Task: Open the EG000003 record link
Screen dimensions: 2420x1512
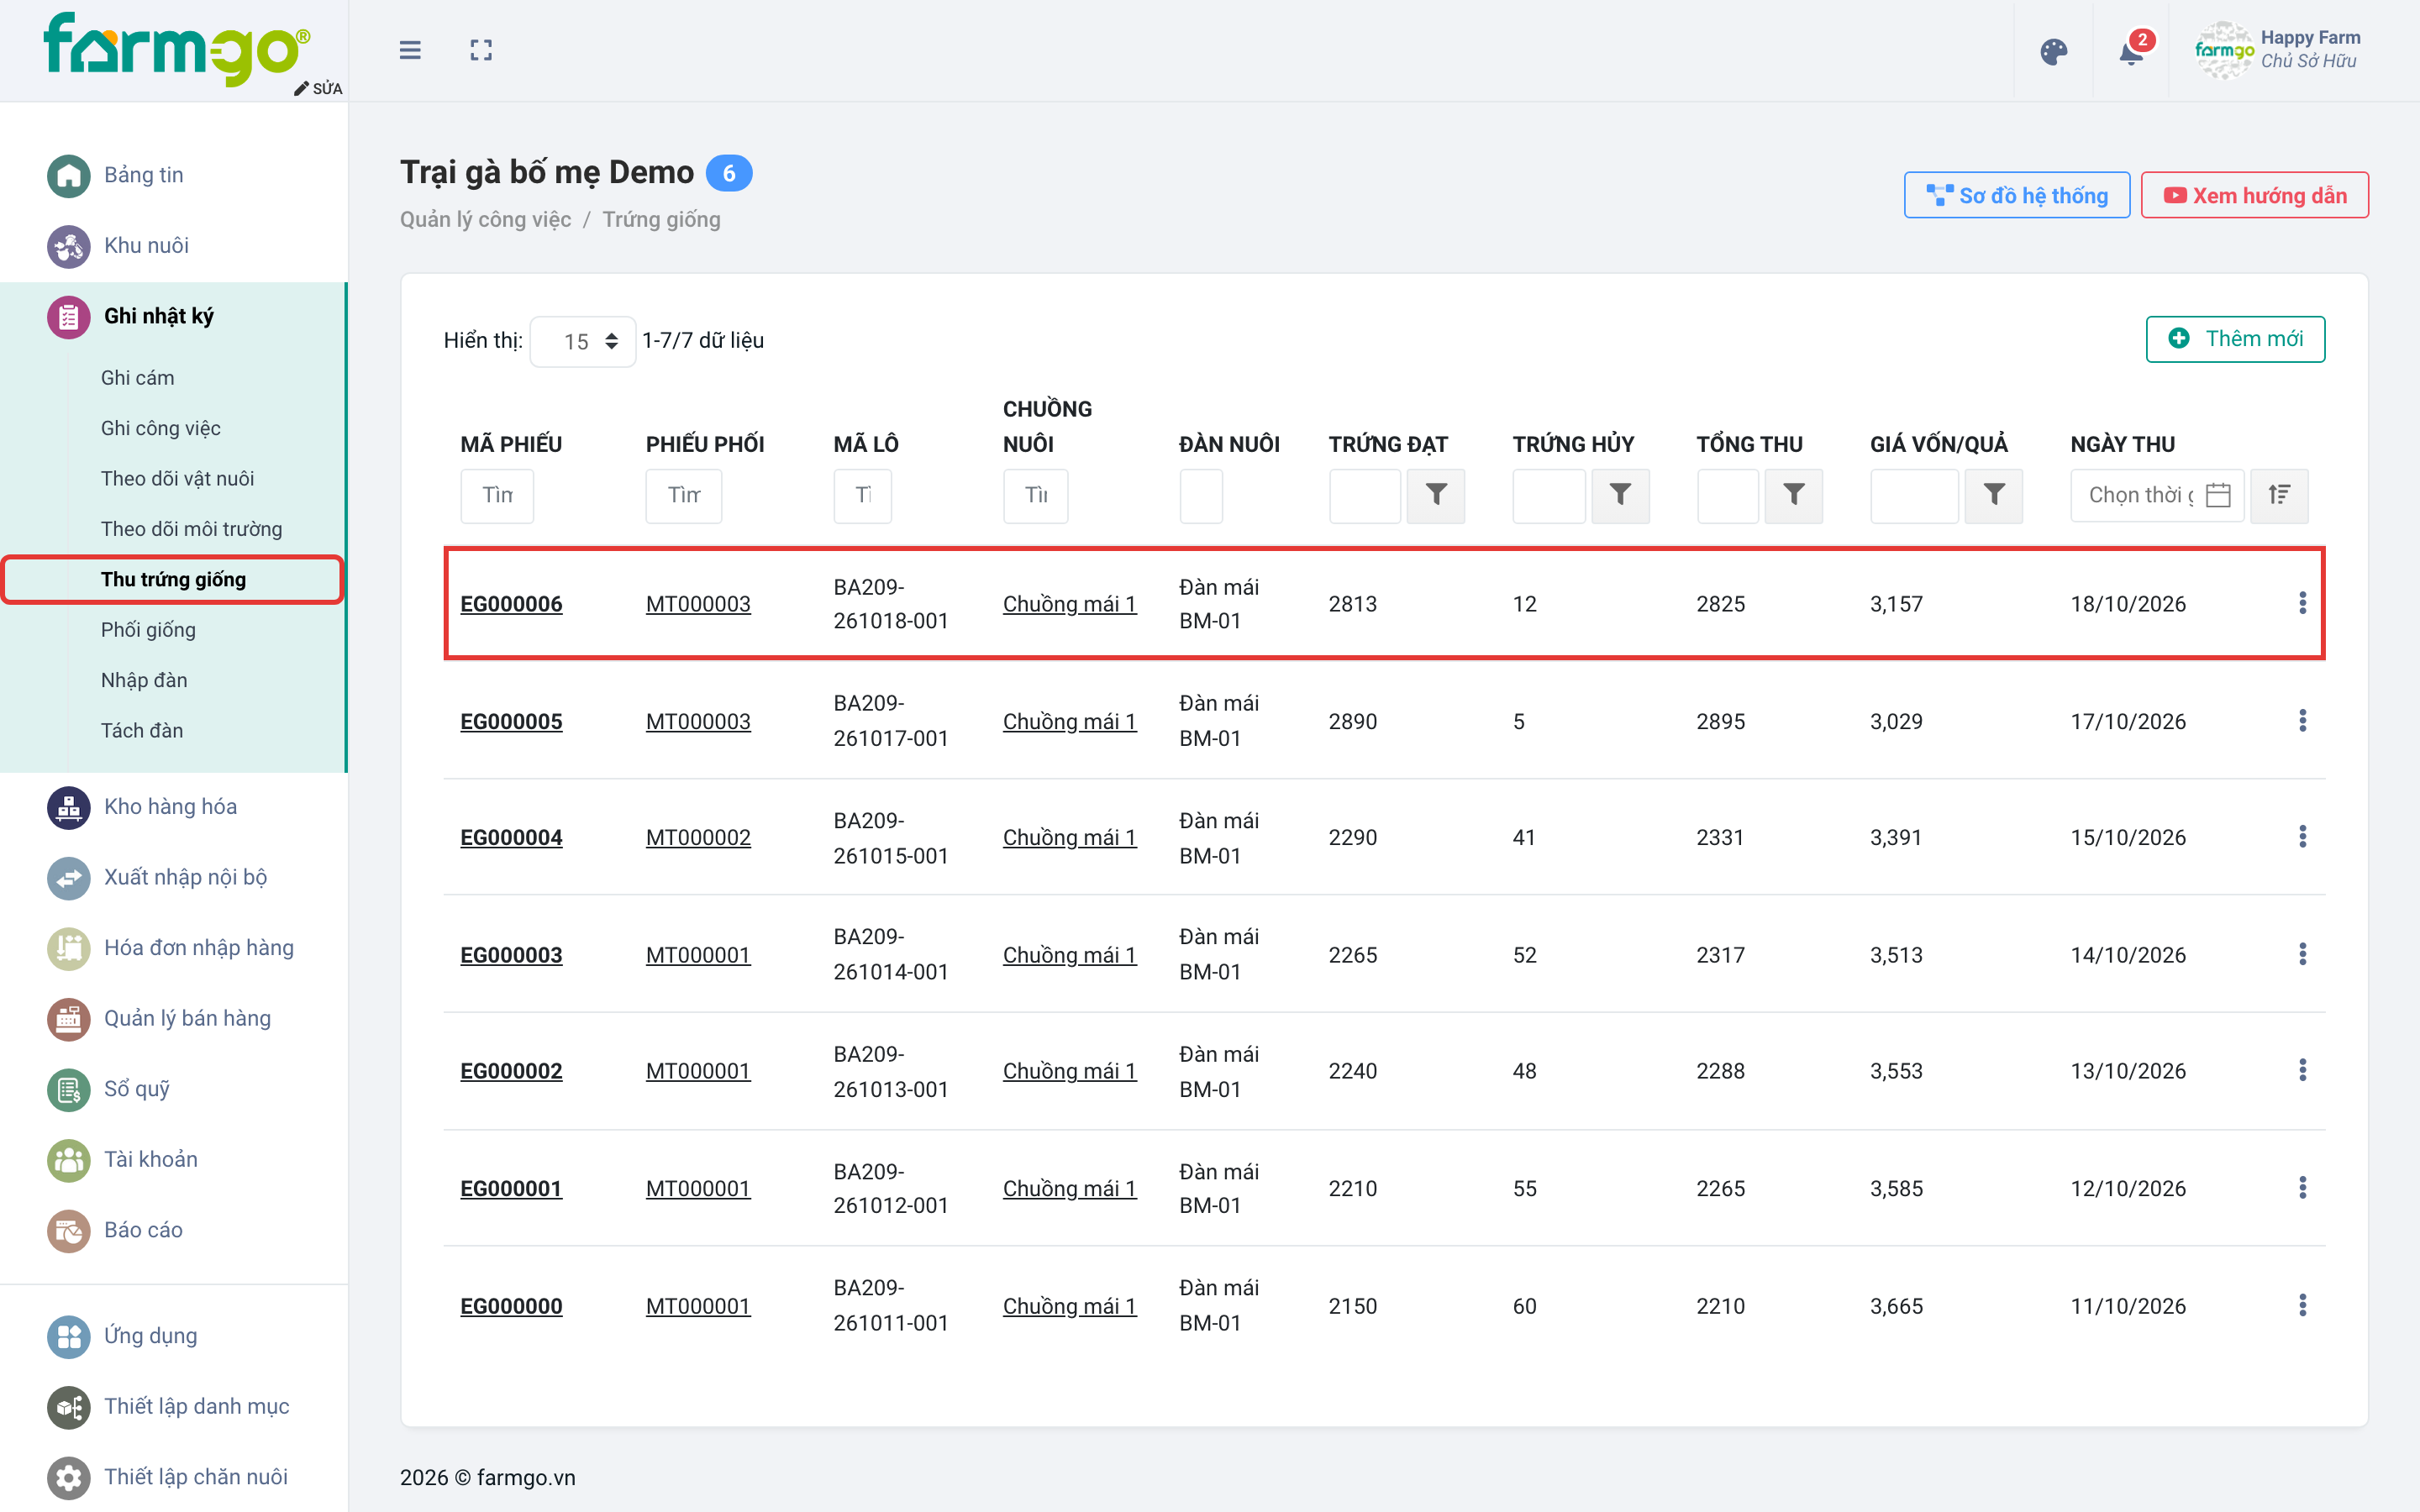Action: point(511,954)
